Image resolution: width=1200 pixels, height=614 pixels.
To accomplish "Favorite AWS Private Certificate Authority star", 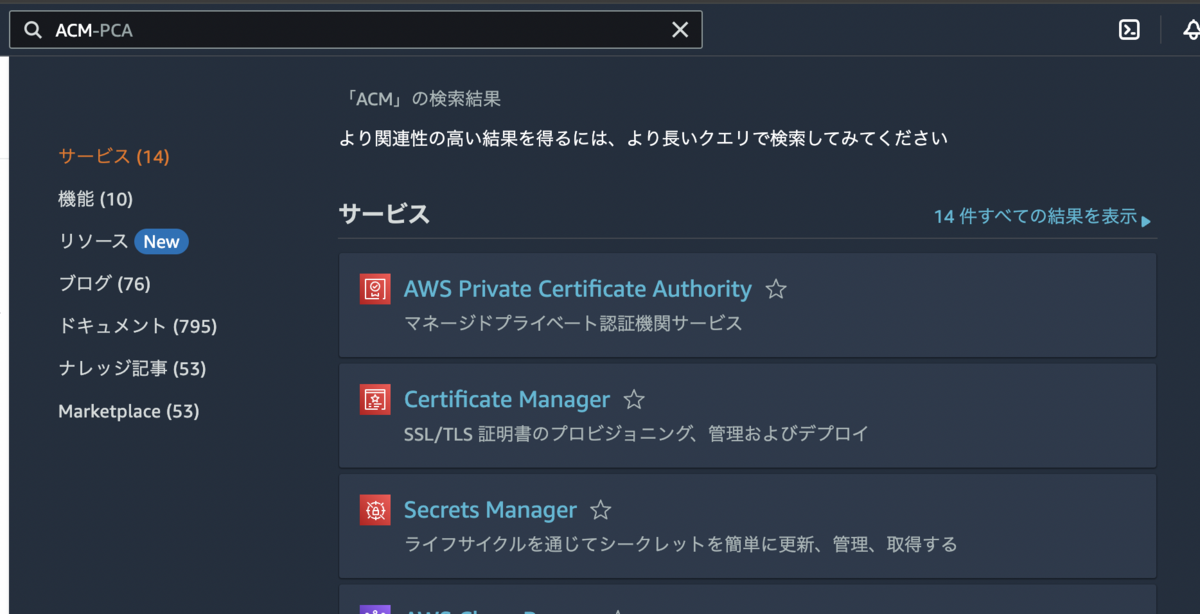I will click(776, 290).
